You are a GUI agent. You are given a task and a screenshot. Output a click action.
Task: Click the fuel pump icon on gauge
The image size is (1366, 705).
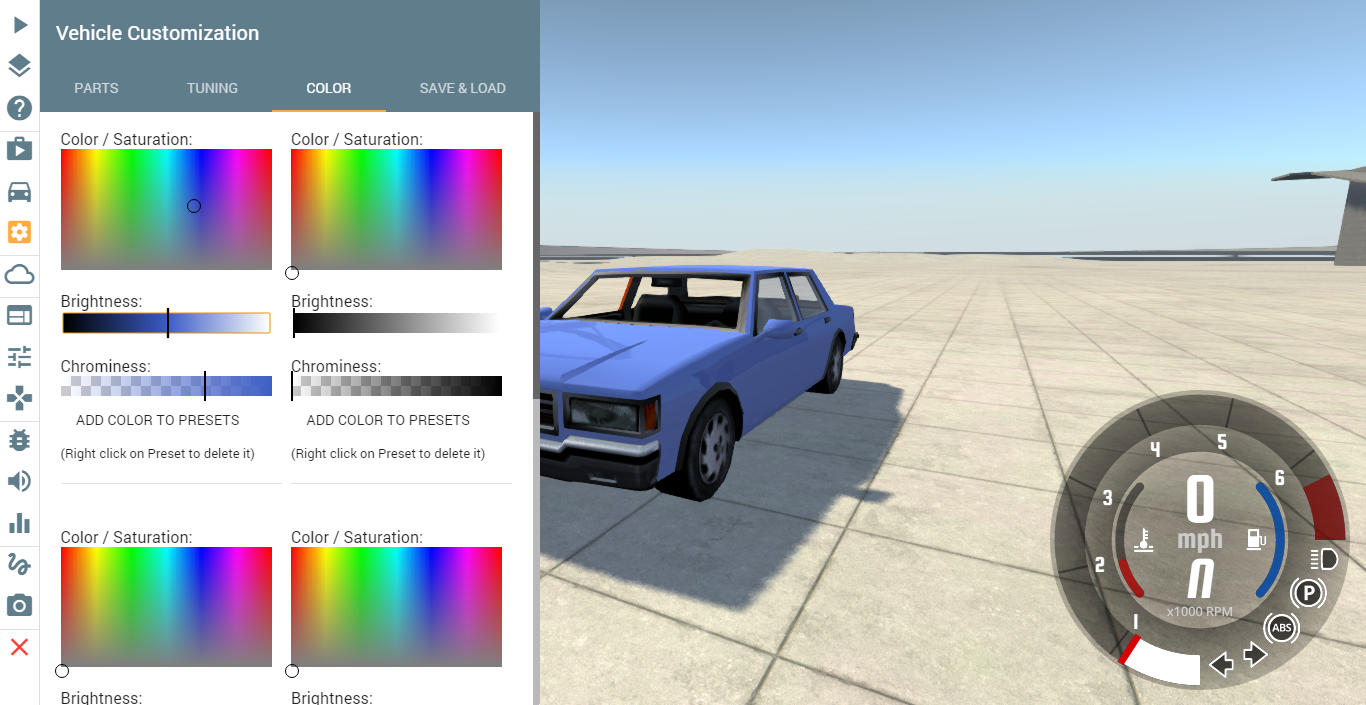[x=1255, y=540]
